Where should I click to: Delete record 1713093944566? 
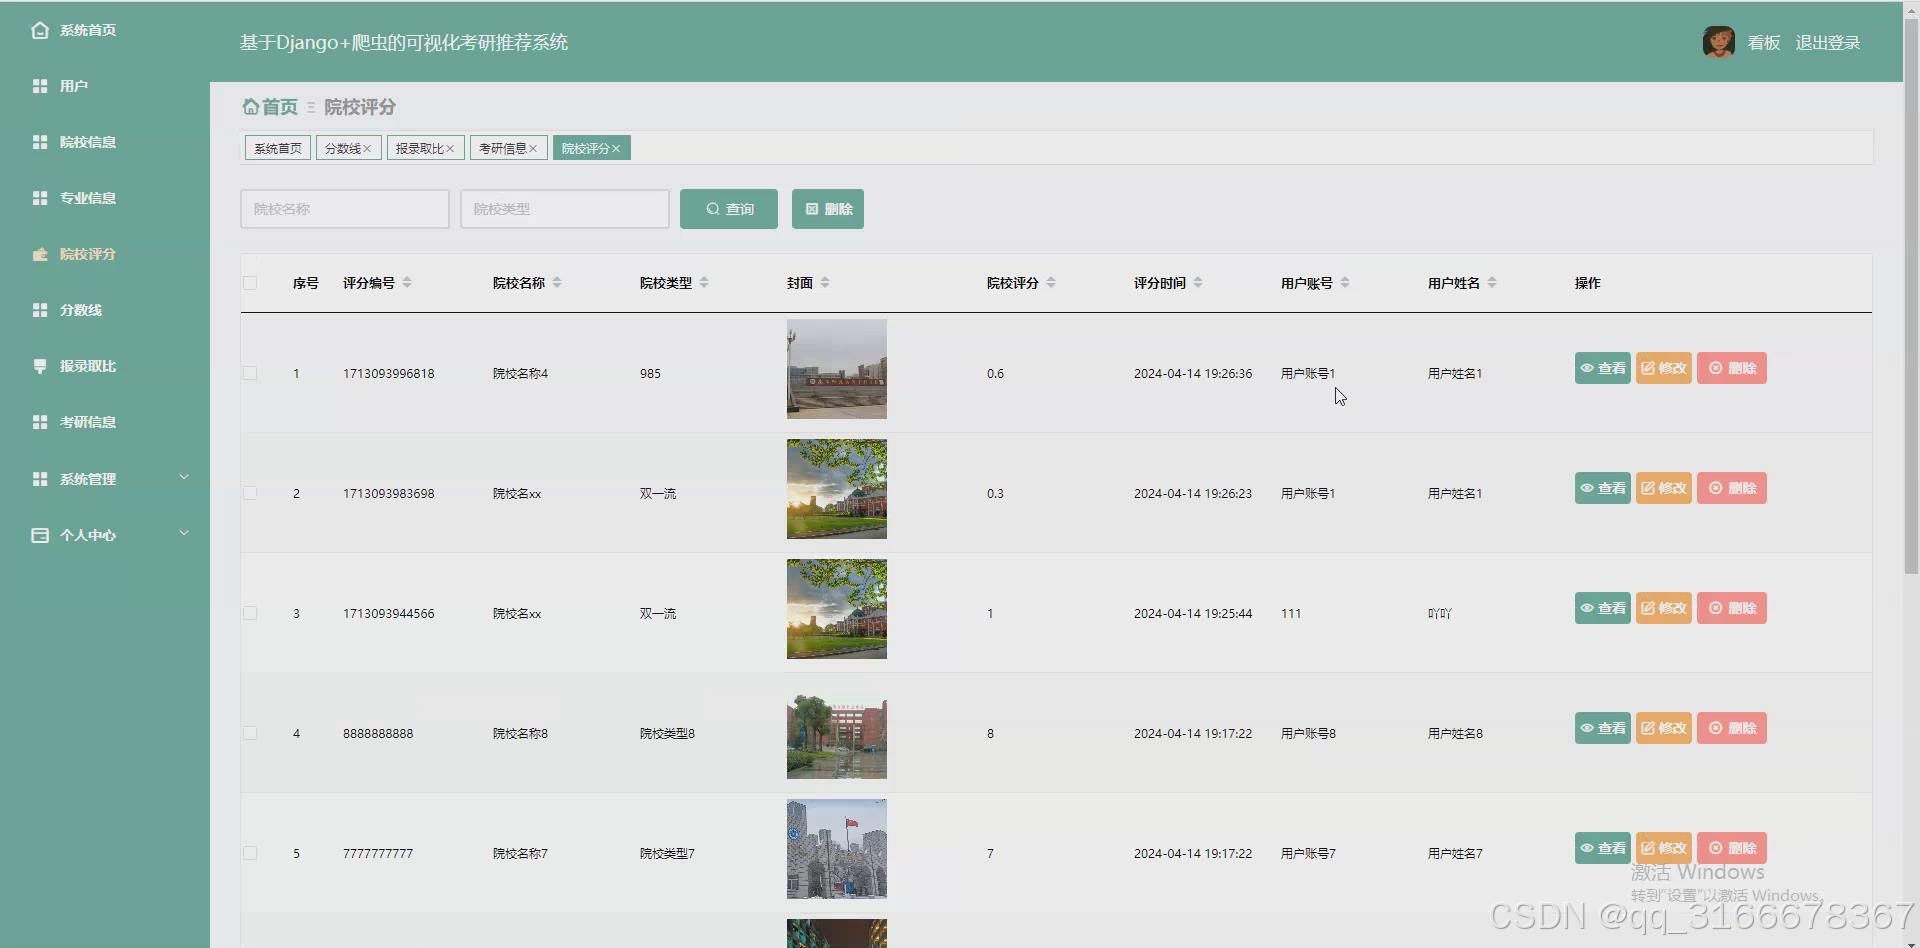(1732, 608)
